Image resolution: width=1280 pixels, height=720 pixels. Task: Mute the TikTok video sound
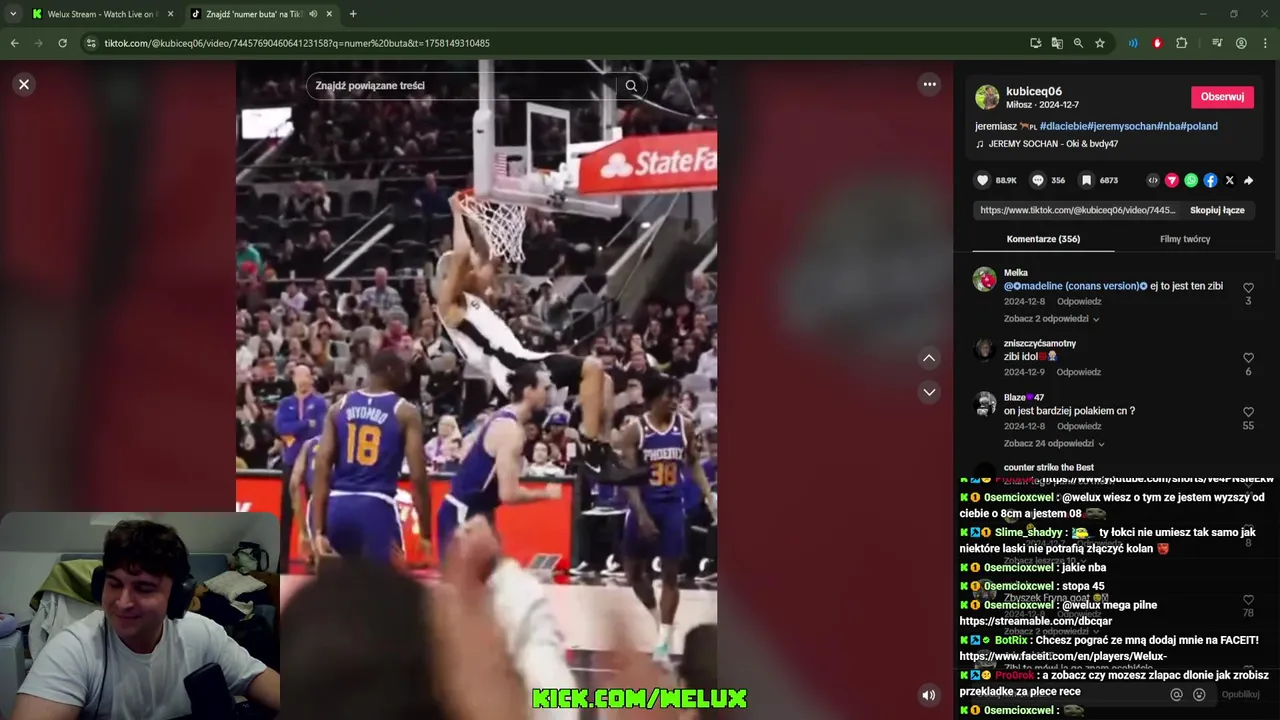929,695
